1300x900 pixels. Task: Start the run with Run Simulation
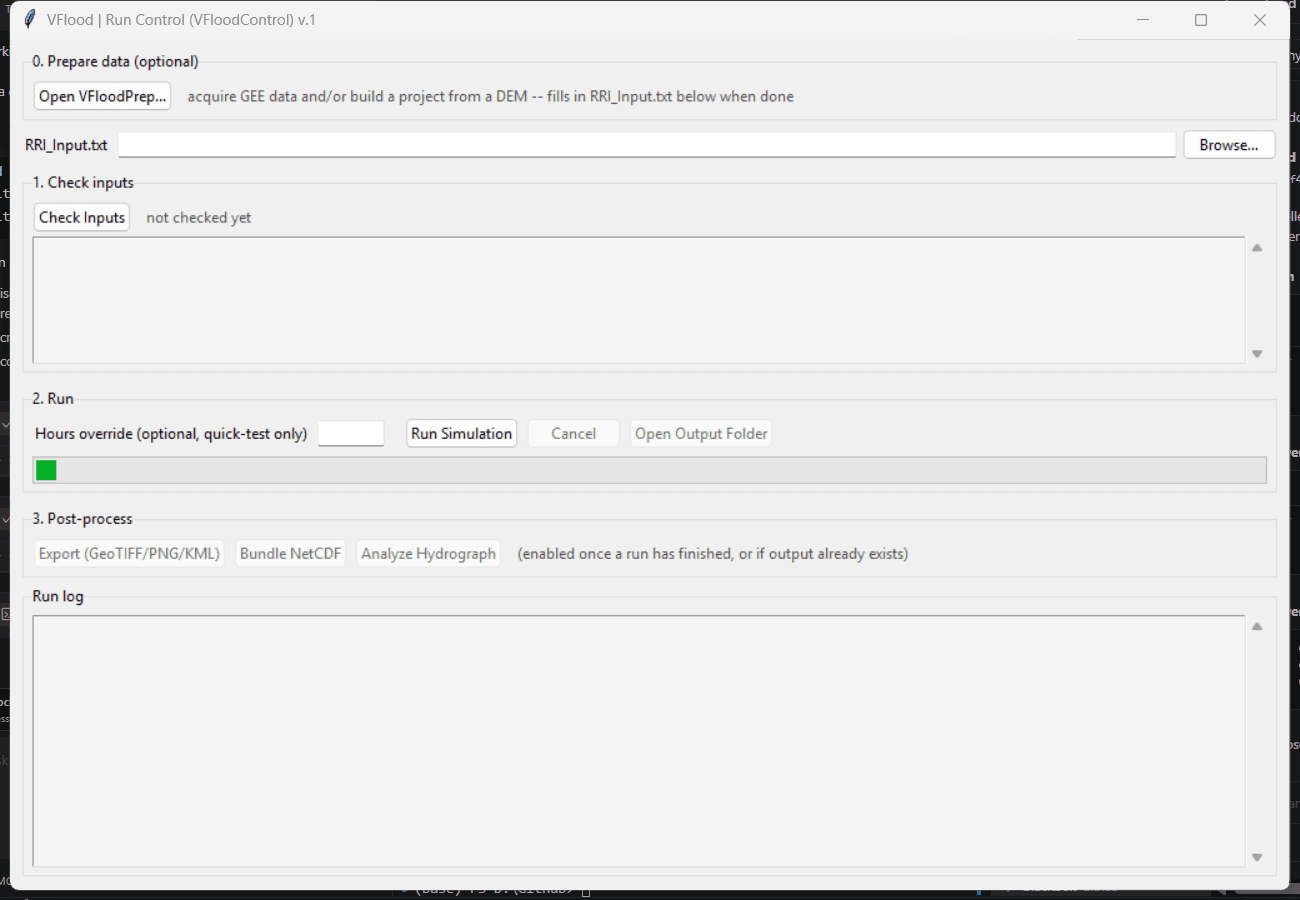click(x=461, y=434)
